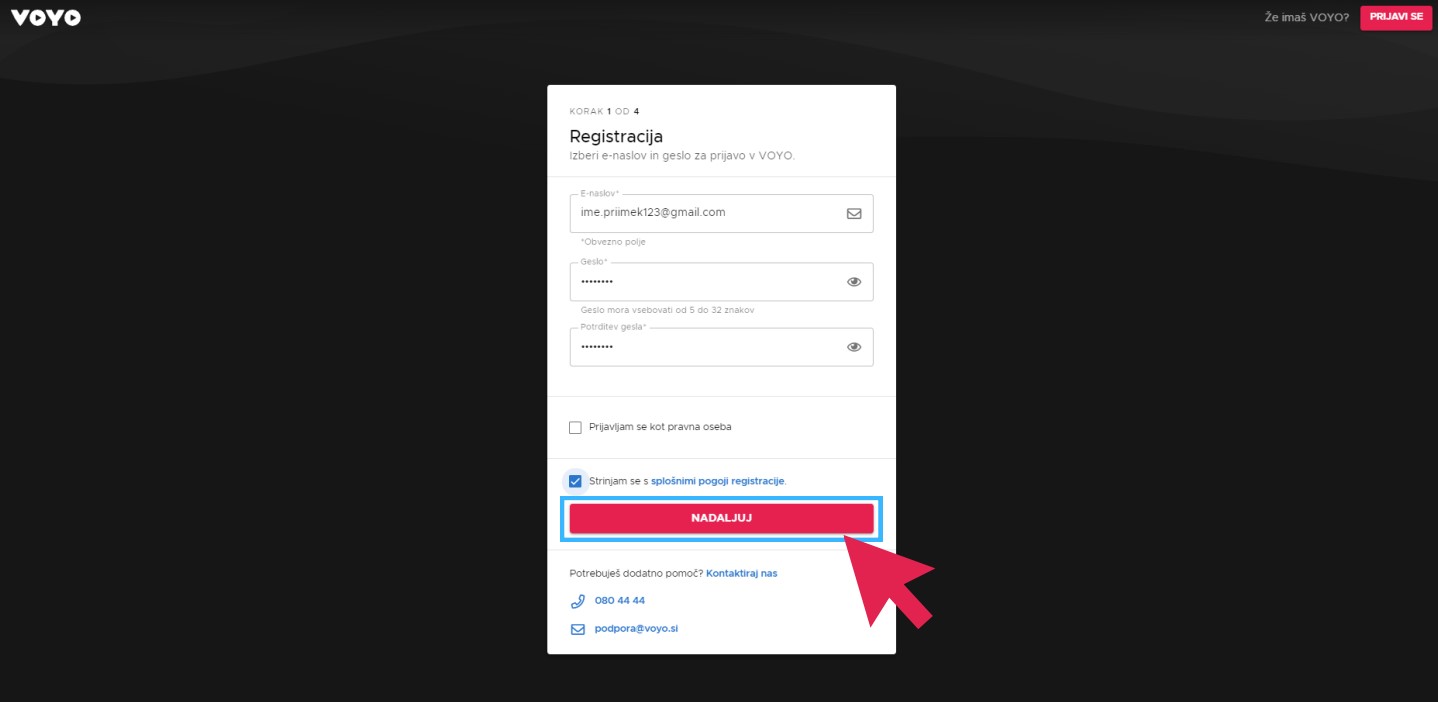Click the 'Korak 1 od 4' step indicator
The image size is (1438, 702).
click(x=604, y=111)
